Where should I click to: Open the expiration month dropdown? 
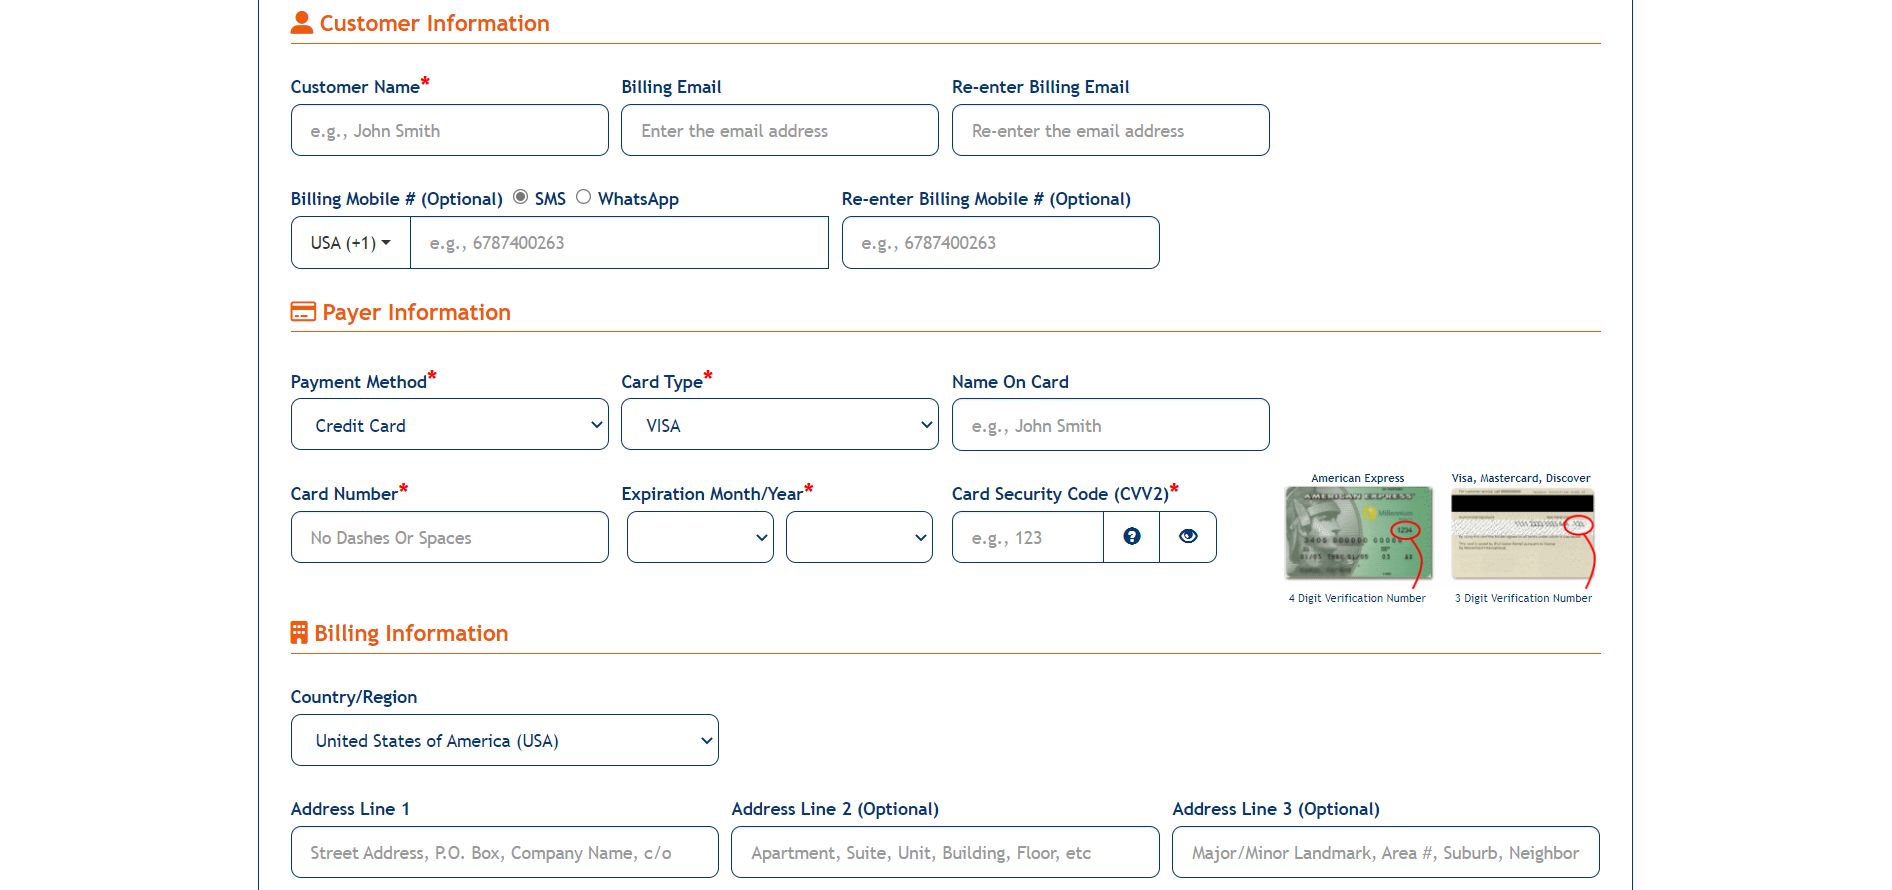click(700, 537)
